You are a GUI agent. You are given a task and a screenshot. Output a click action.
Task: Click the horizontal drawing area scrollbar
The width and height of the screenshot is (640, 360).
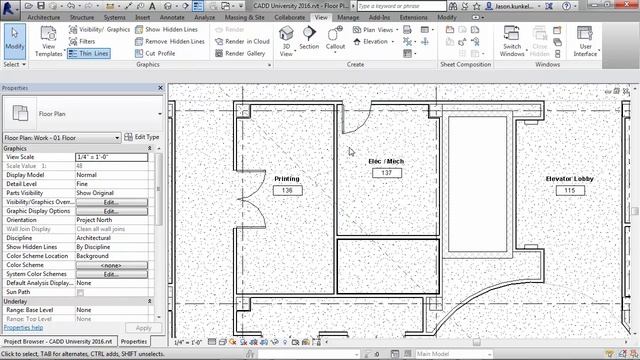476,342
